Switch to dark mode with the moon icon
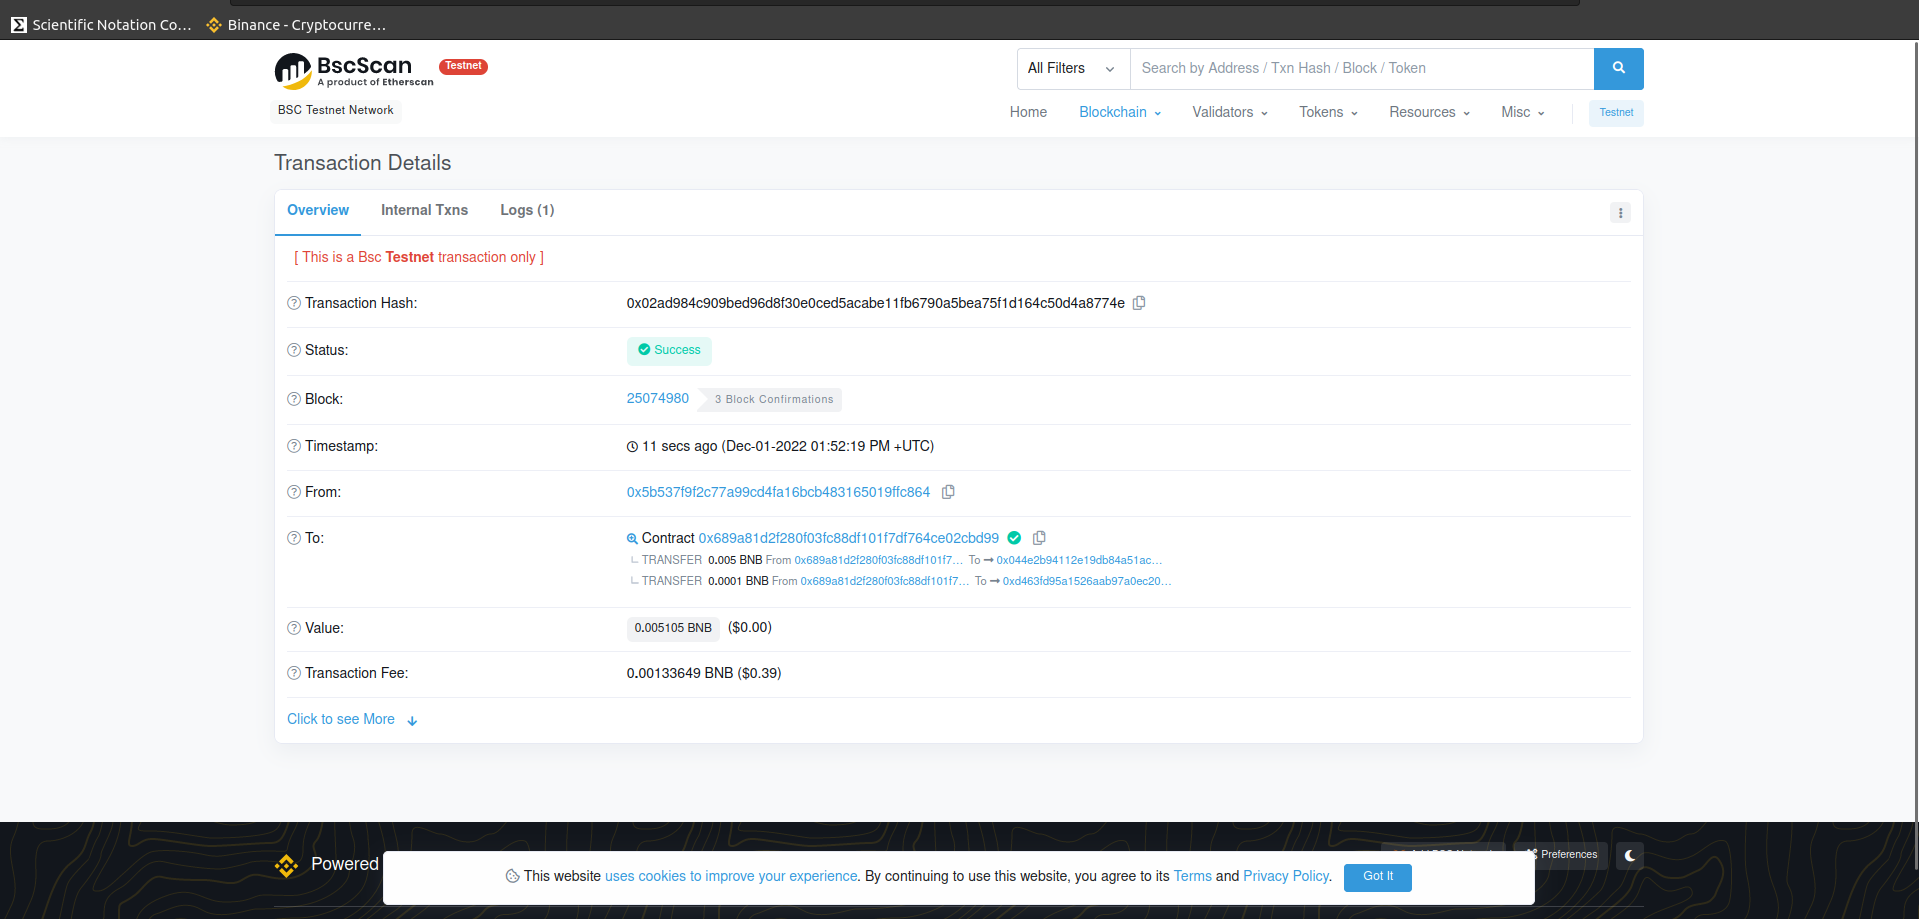 pyautogui.click(x=1628, y=855)
